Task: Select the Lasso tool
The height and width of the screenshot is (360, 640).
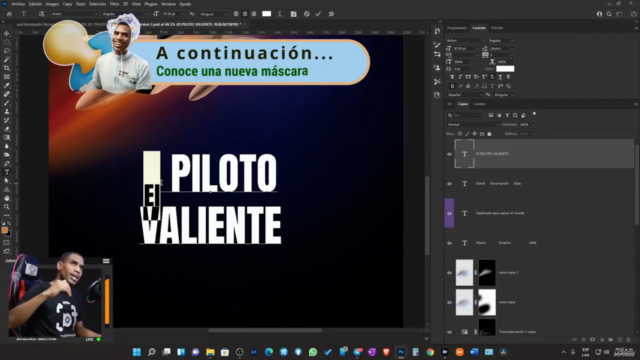Action: (7, 51)
